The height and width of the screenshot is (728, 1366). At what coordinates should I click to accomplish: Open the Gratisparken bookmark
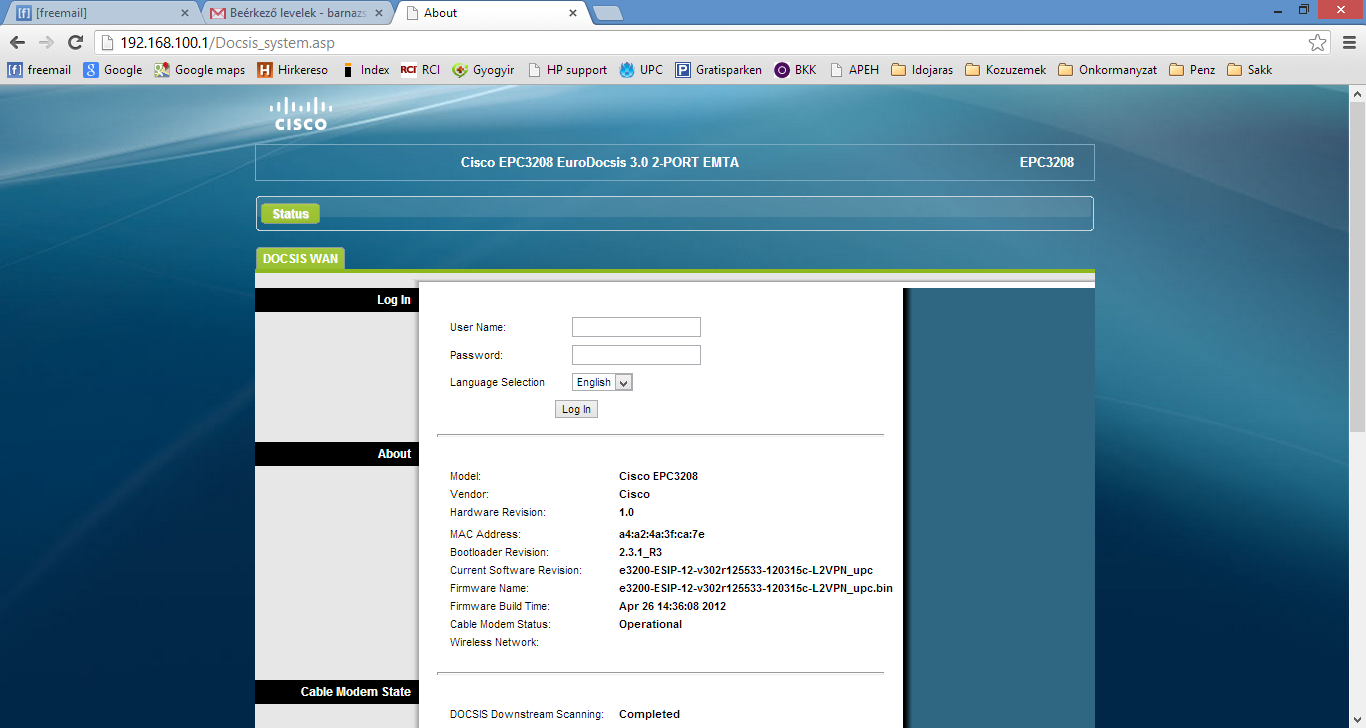(718, 70)
